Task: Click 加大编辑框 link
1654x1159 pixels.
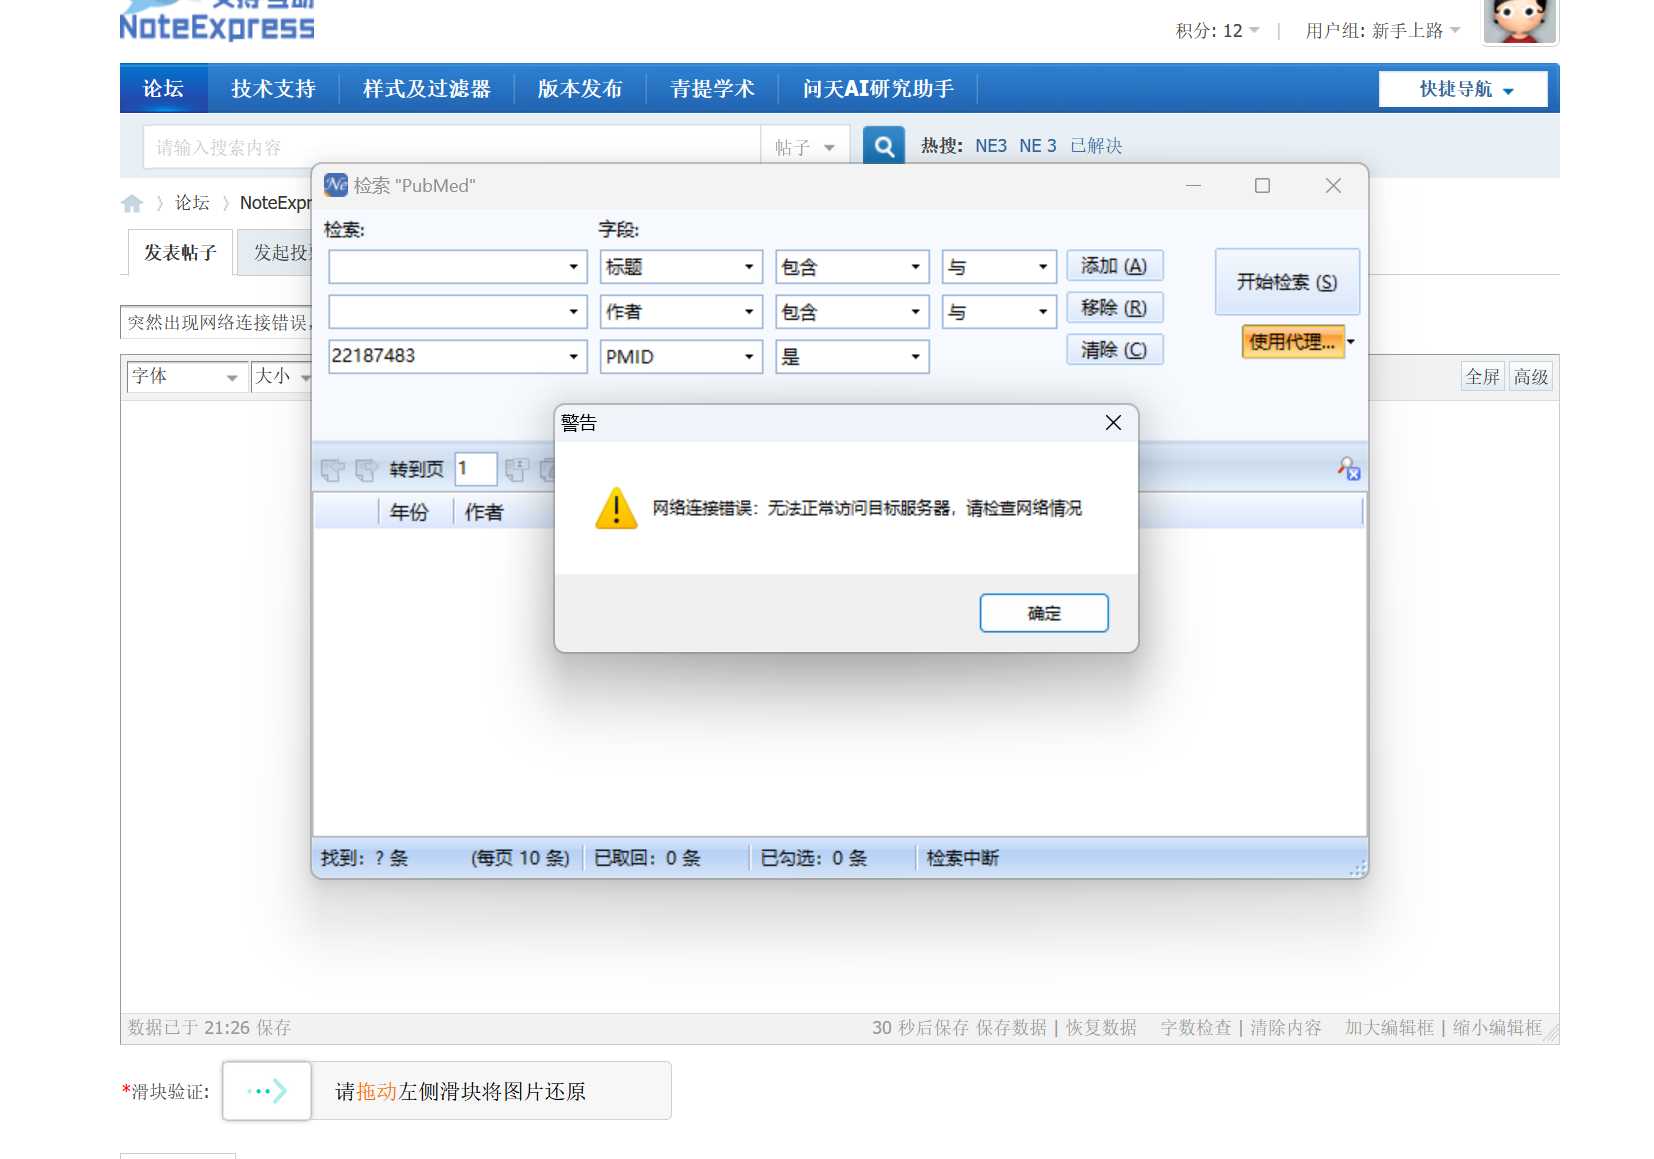Action: coord(1389,1028)
